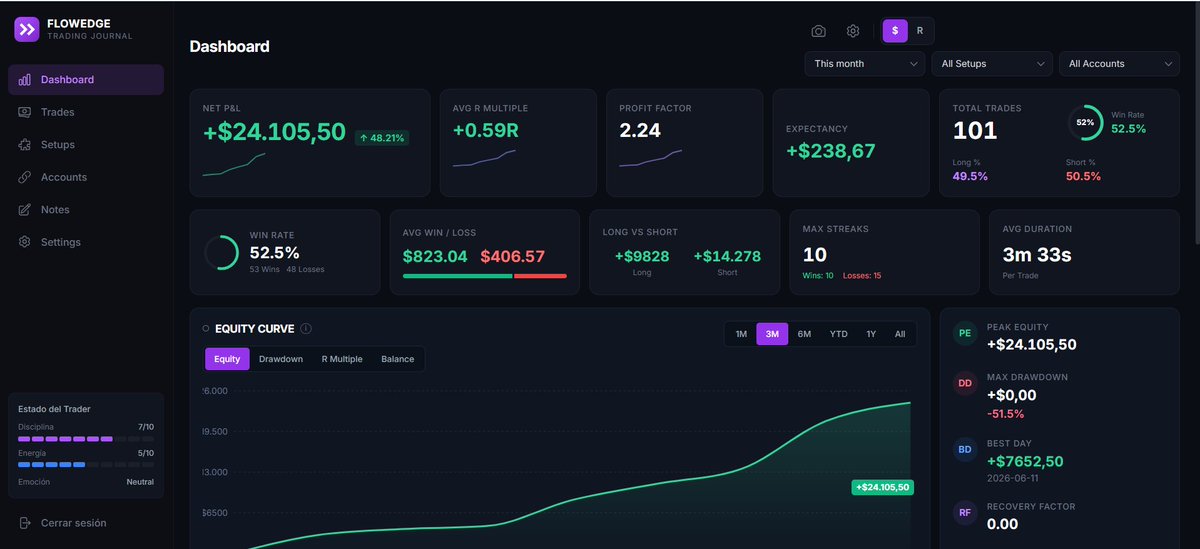Go to the Accounts page

tap(86, 177)
